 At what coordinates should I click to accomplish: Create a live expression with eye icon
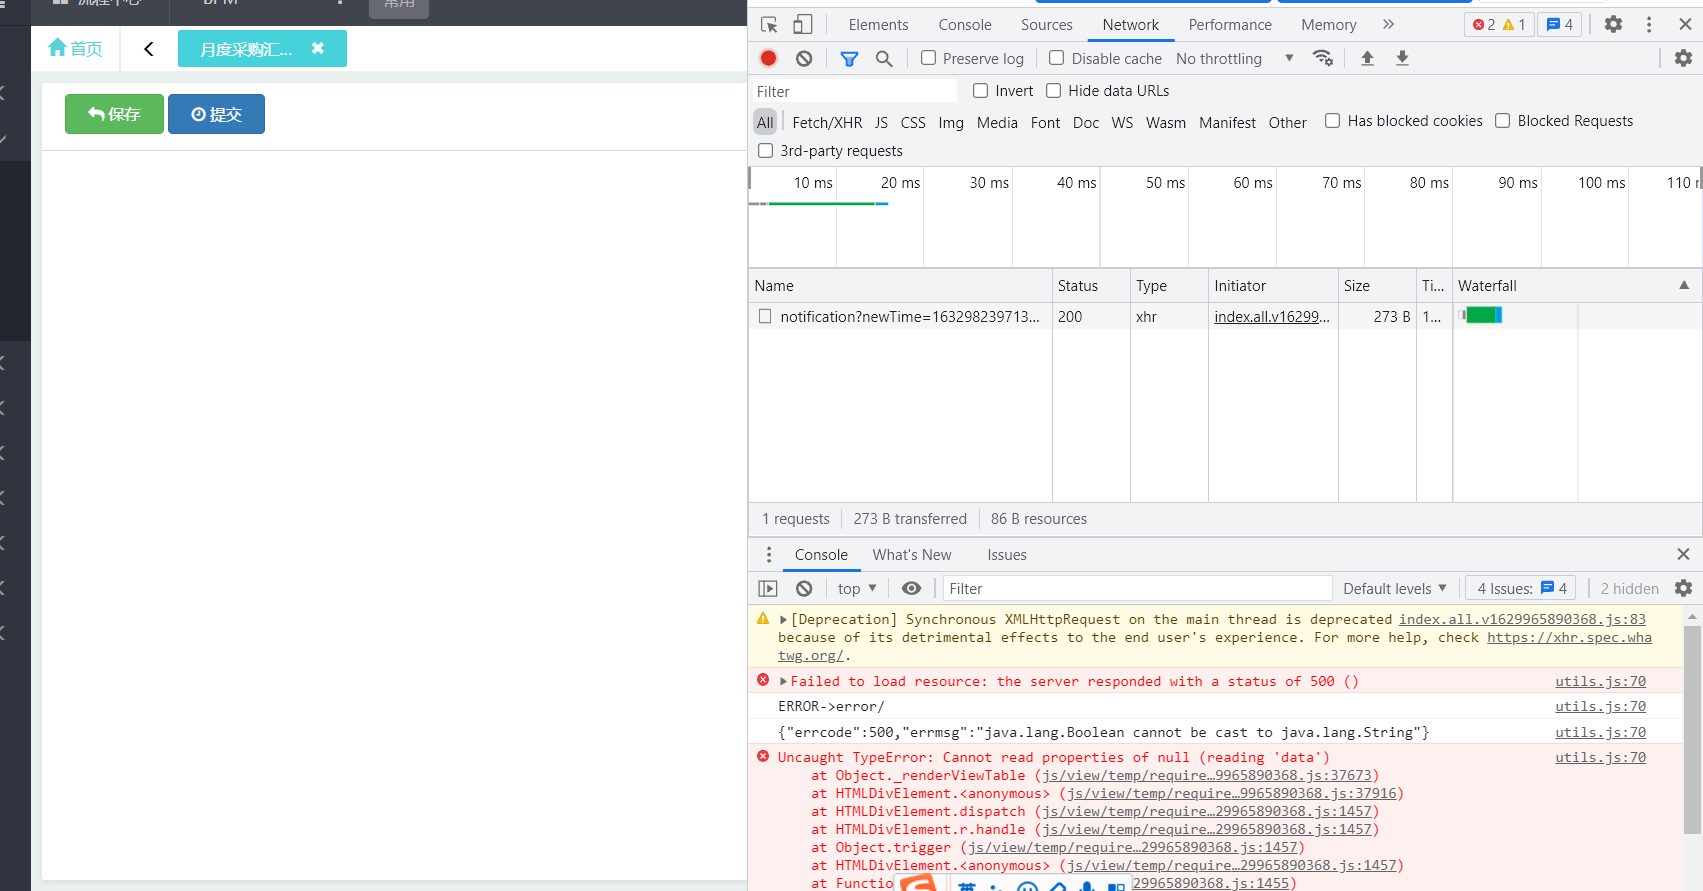pyautogui.click(x=911, y=589)
